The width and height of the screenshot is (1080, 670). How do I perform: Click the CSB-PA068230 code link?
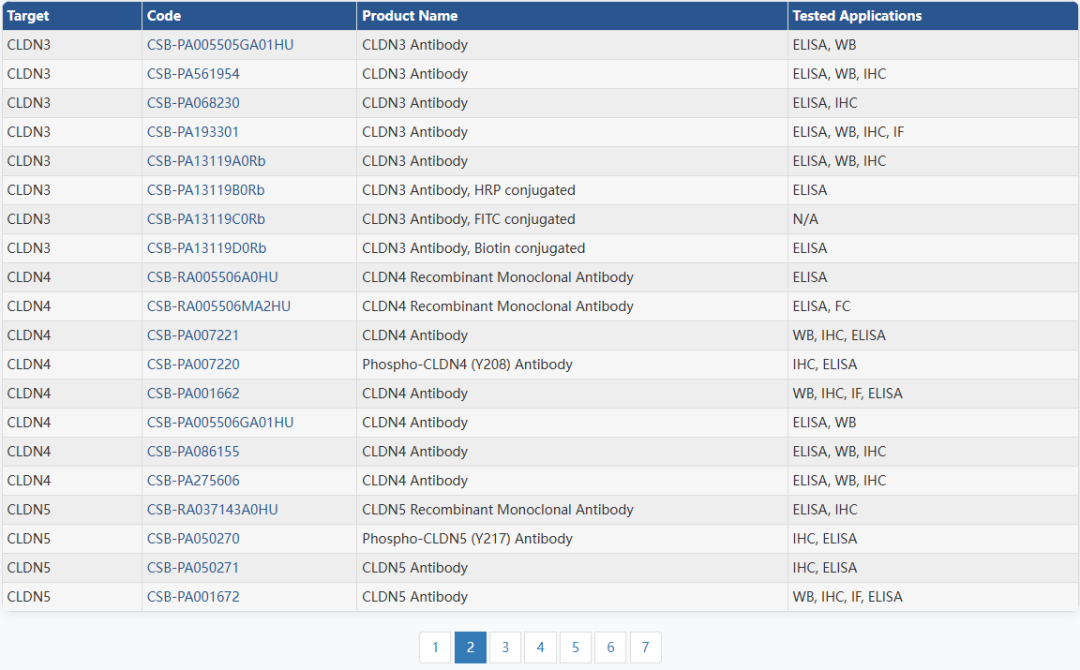pyautogui.click(x=193, y=103)
